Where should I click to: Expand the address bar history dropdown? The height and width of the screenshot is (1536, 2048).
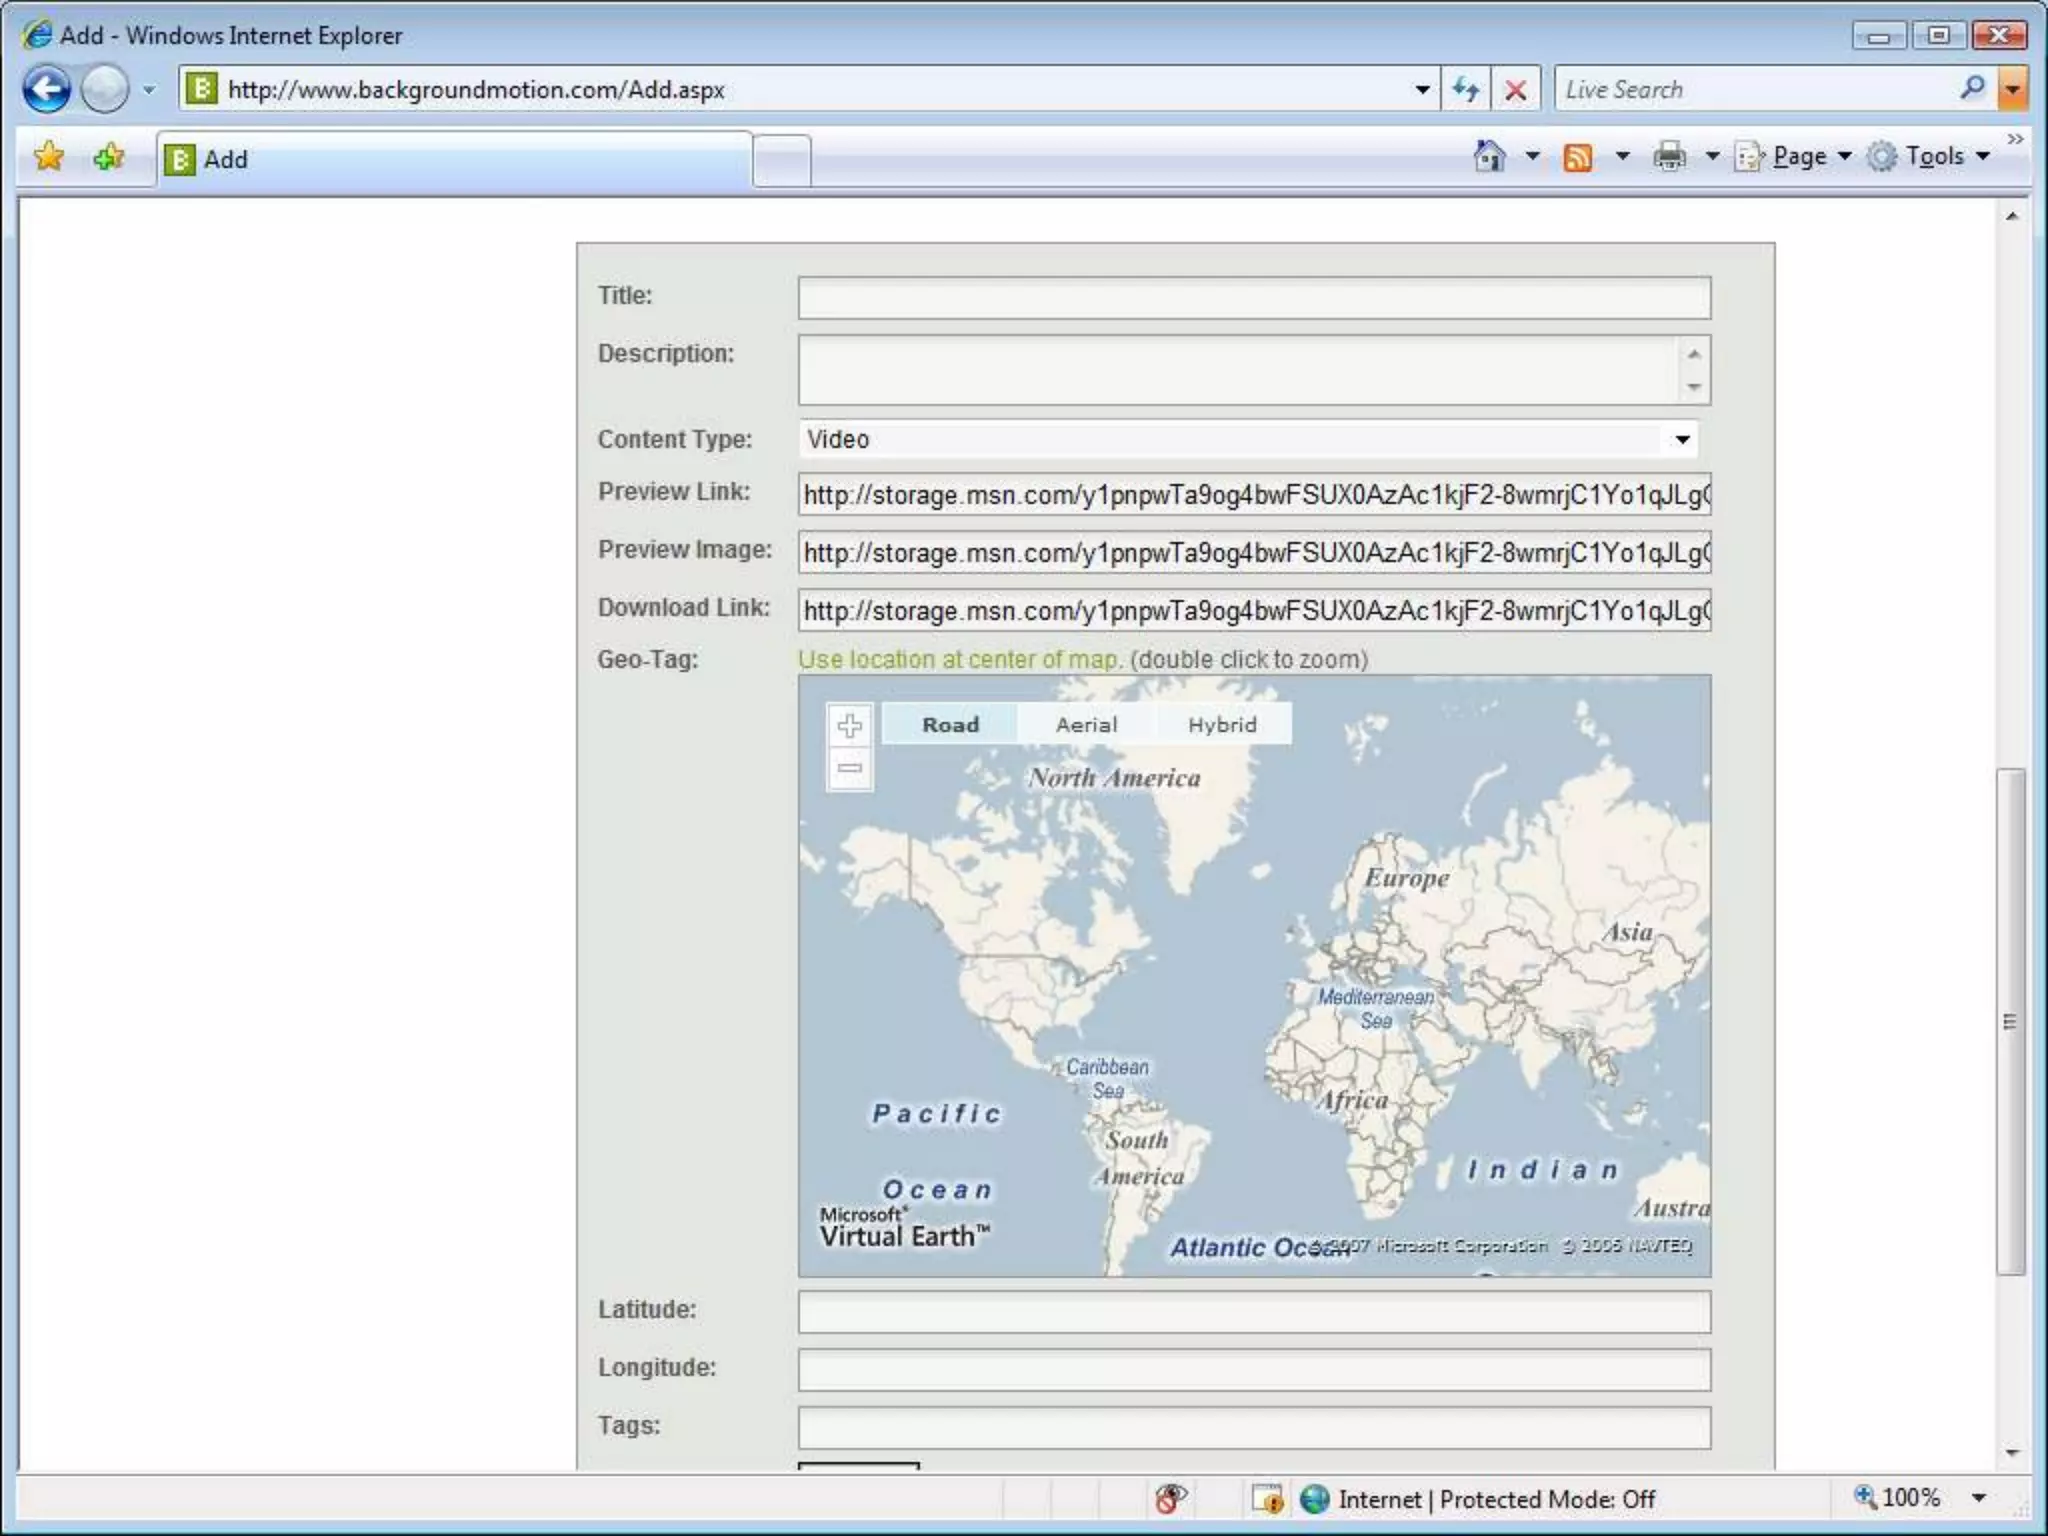click(x=1422, y=90)
